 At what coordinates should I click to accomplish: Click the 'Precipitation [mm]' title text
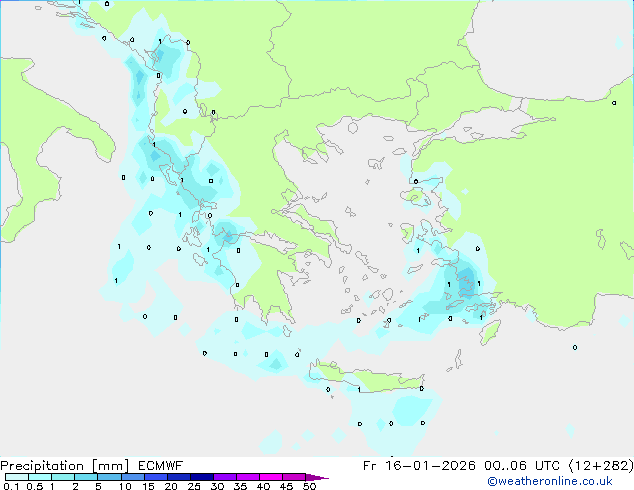click(x=65, y=466)
